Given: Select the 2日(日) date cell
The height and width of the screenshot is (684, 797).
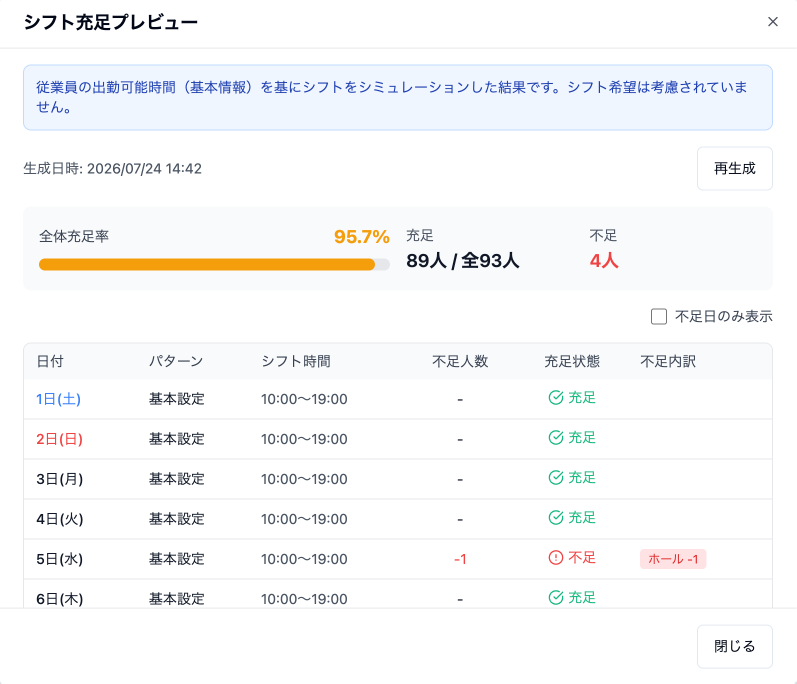Looking at the screenshot, I should (x=59, y=439).
